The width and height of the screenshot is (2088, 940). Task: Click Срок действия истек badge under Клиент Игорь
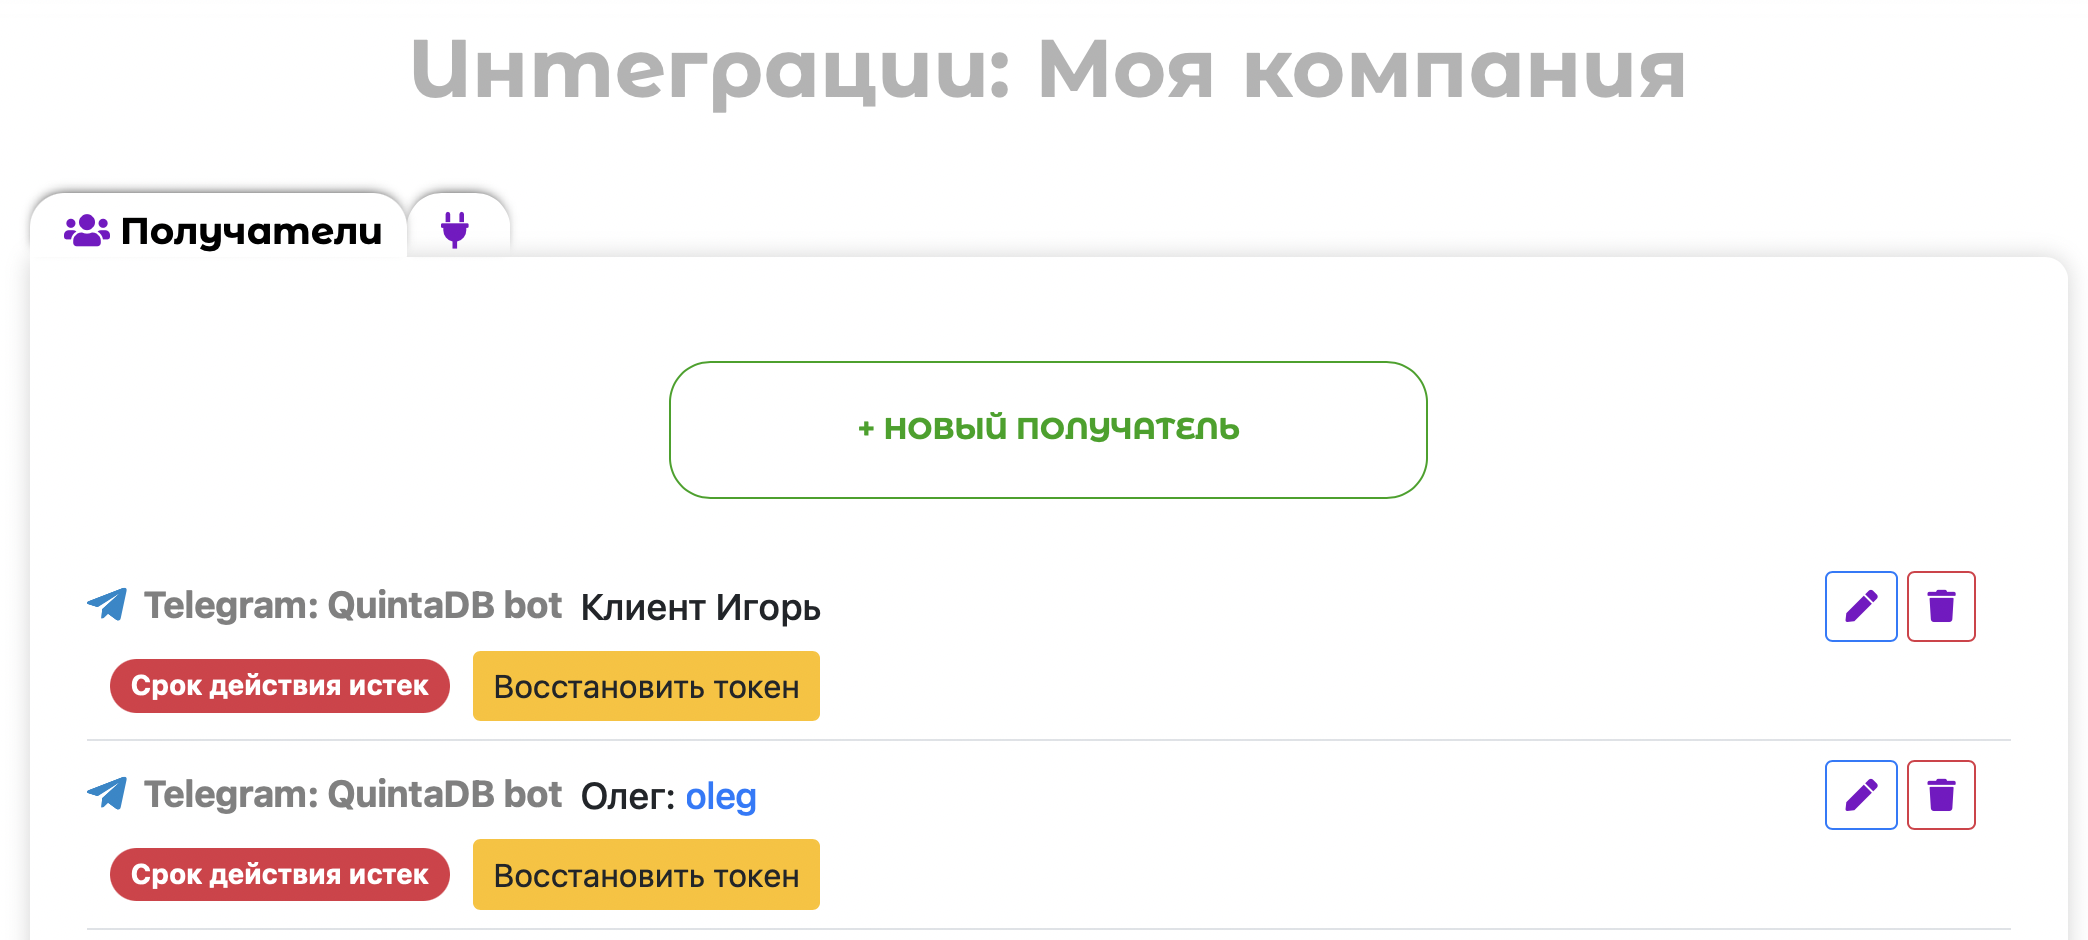pos(279,686)
